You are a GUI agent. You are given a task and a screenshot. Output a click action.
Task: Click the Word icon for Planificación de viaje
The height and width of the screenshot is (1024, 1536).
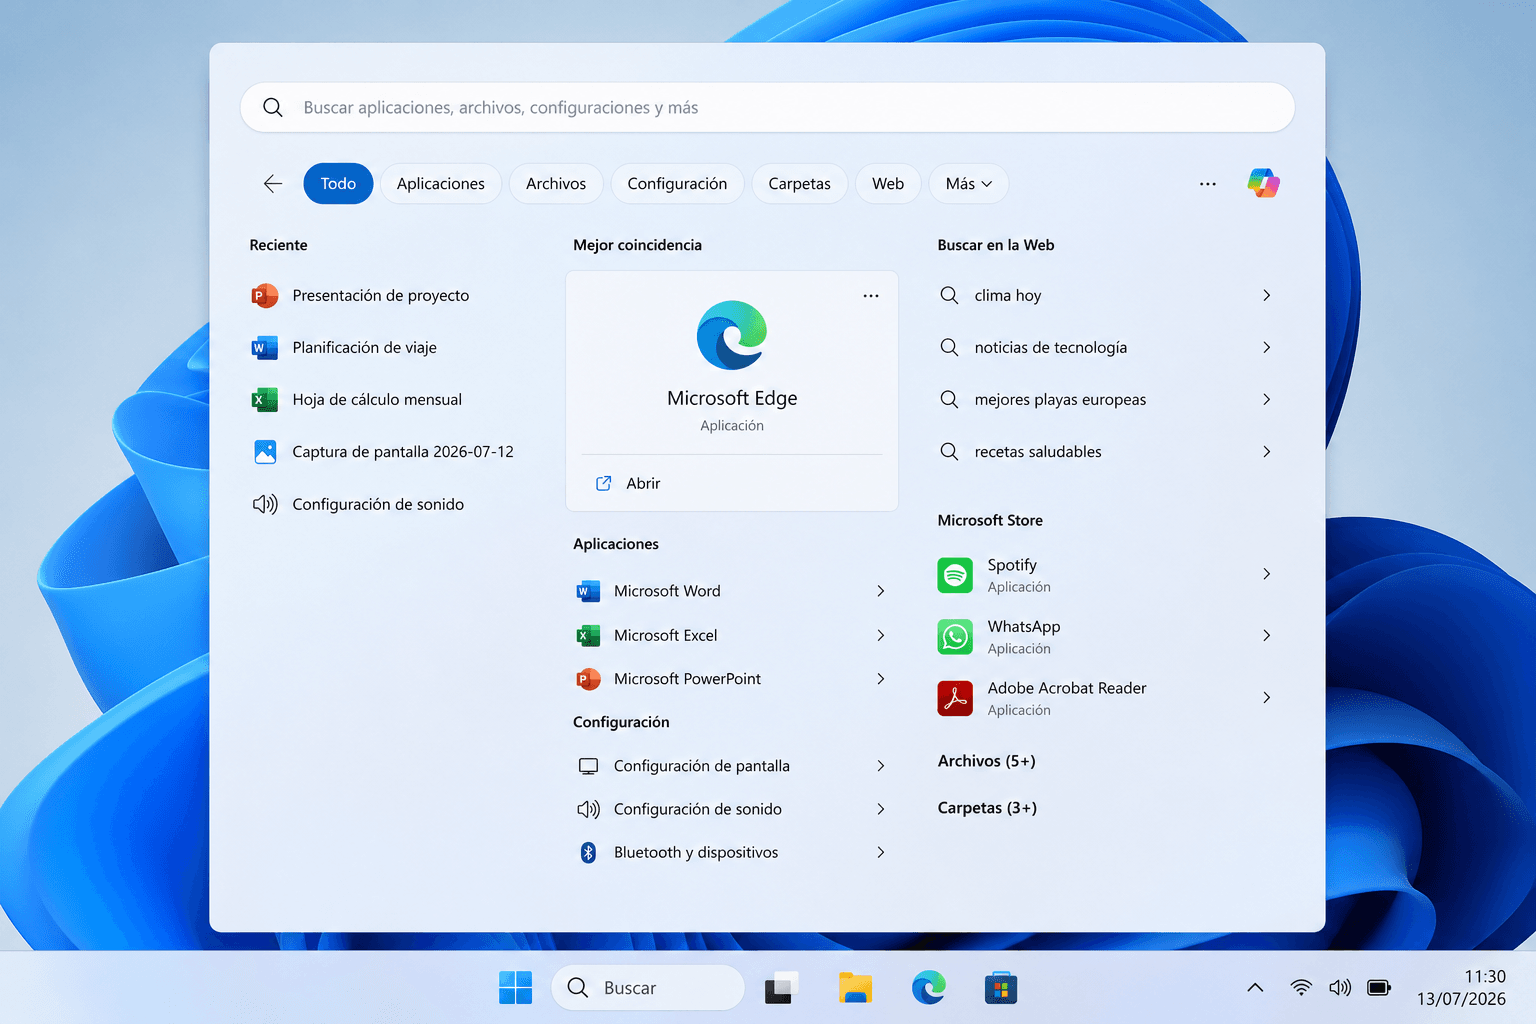click(265, 347)
